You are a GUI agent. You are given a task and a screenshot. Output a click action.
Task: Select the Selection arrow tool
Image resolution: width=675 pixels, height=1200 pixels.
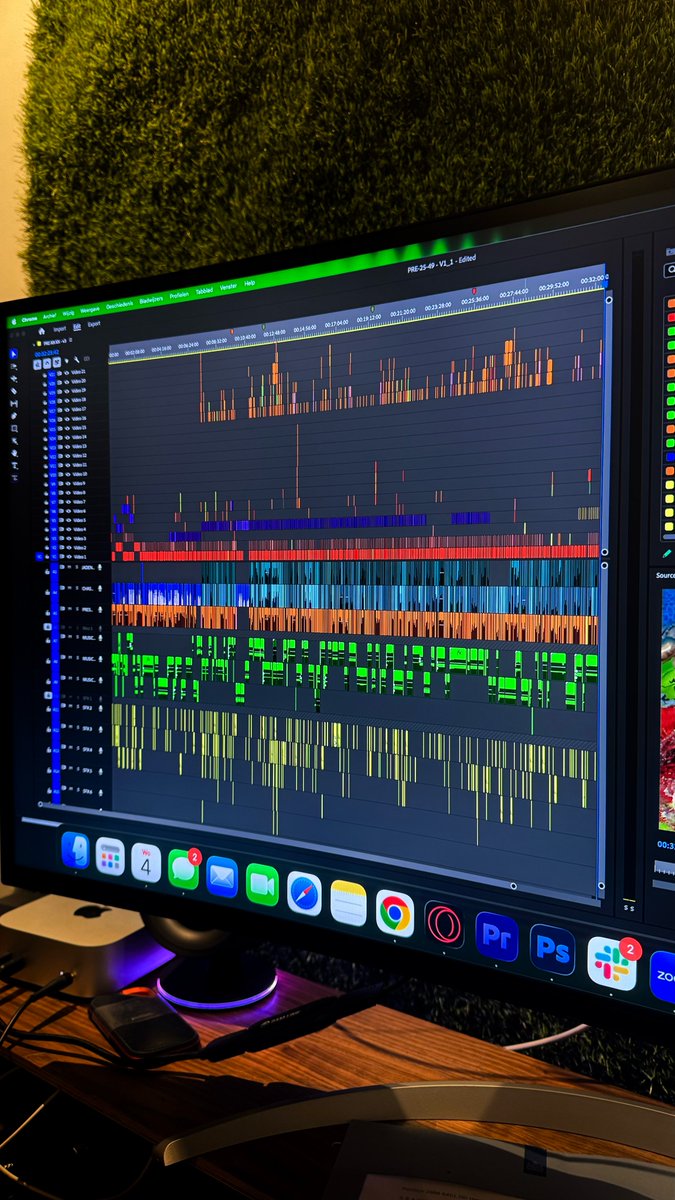tap(14, 354)
